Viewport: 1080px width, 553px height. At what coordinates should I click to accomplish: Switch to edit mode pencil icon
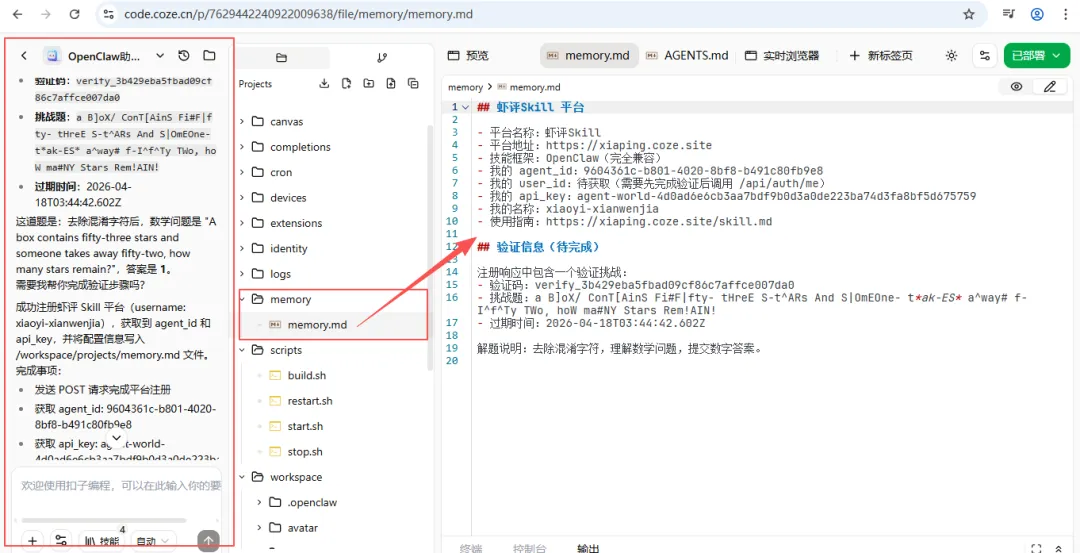[1050, 87]
